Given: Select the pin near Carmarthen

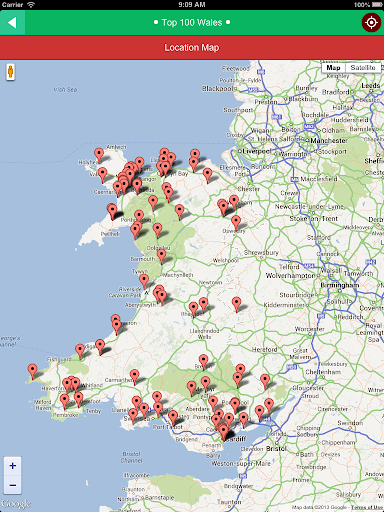Looking at the screenshot, I should click(x=134, y=377).
